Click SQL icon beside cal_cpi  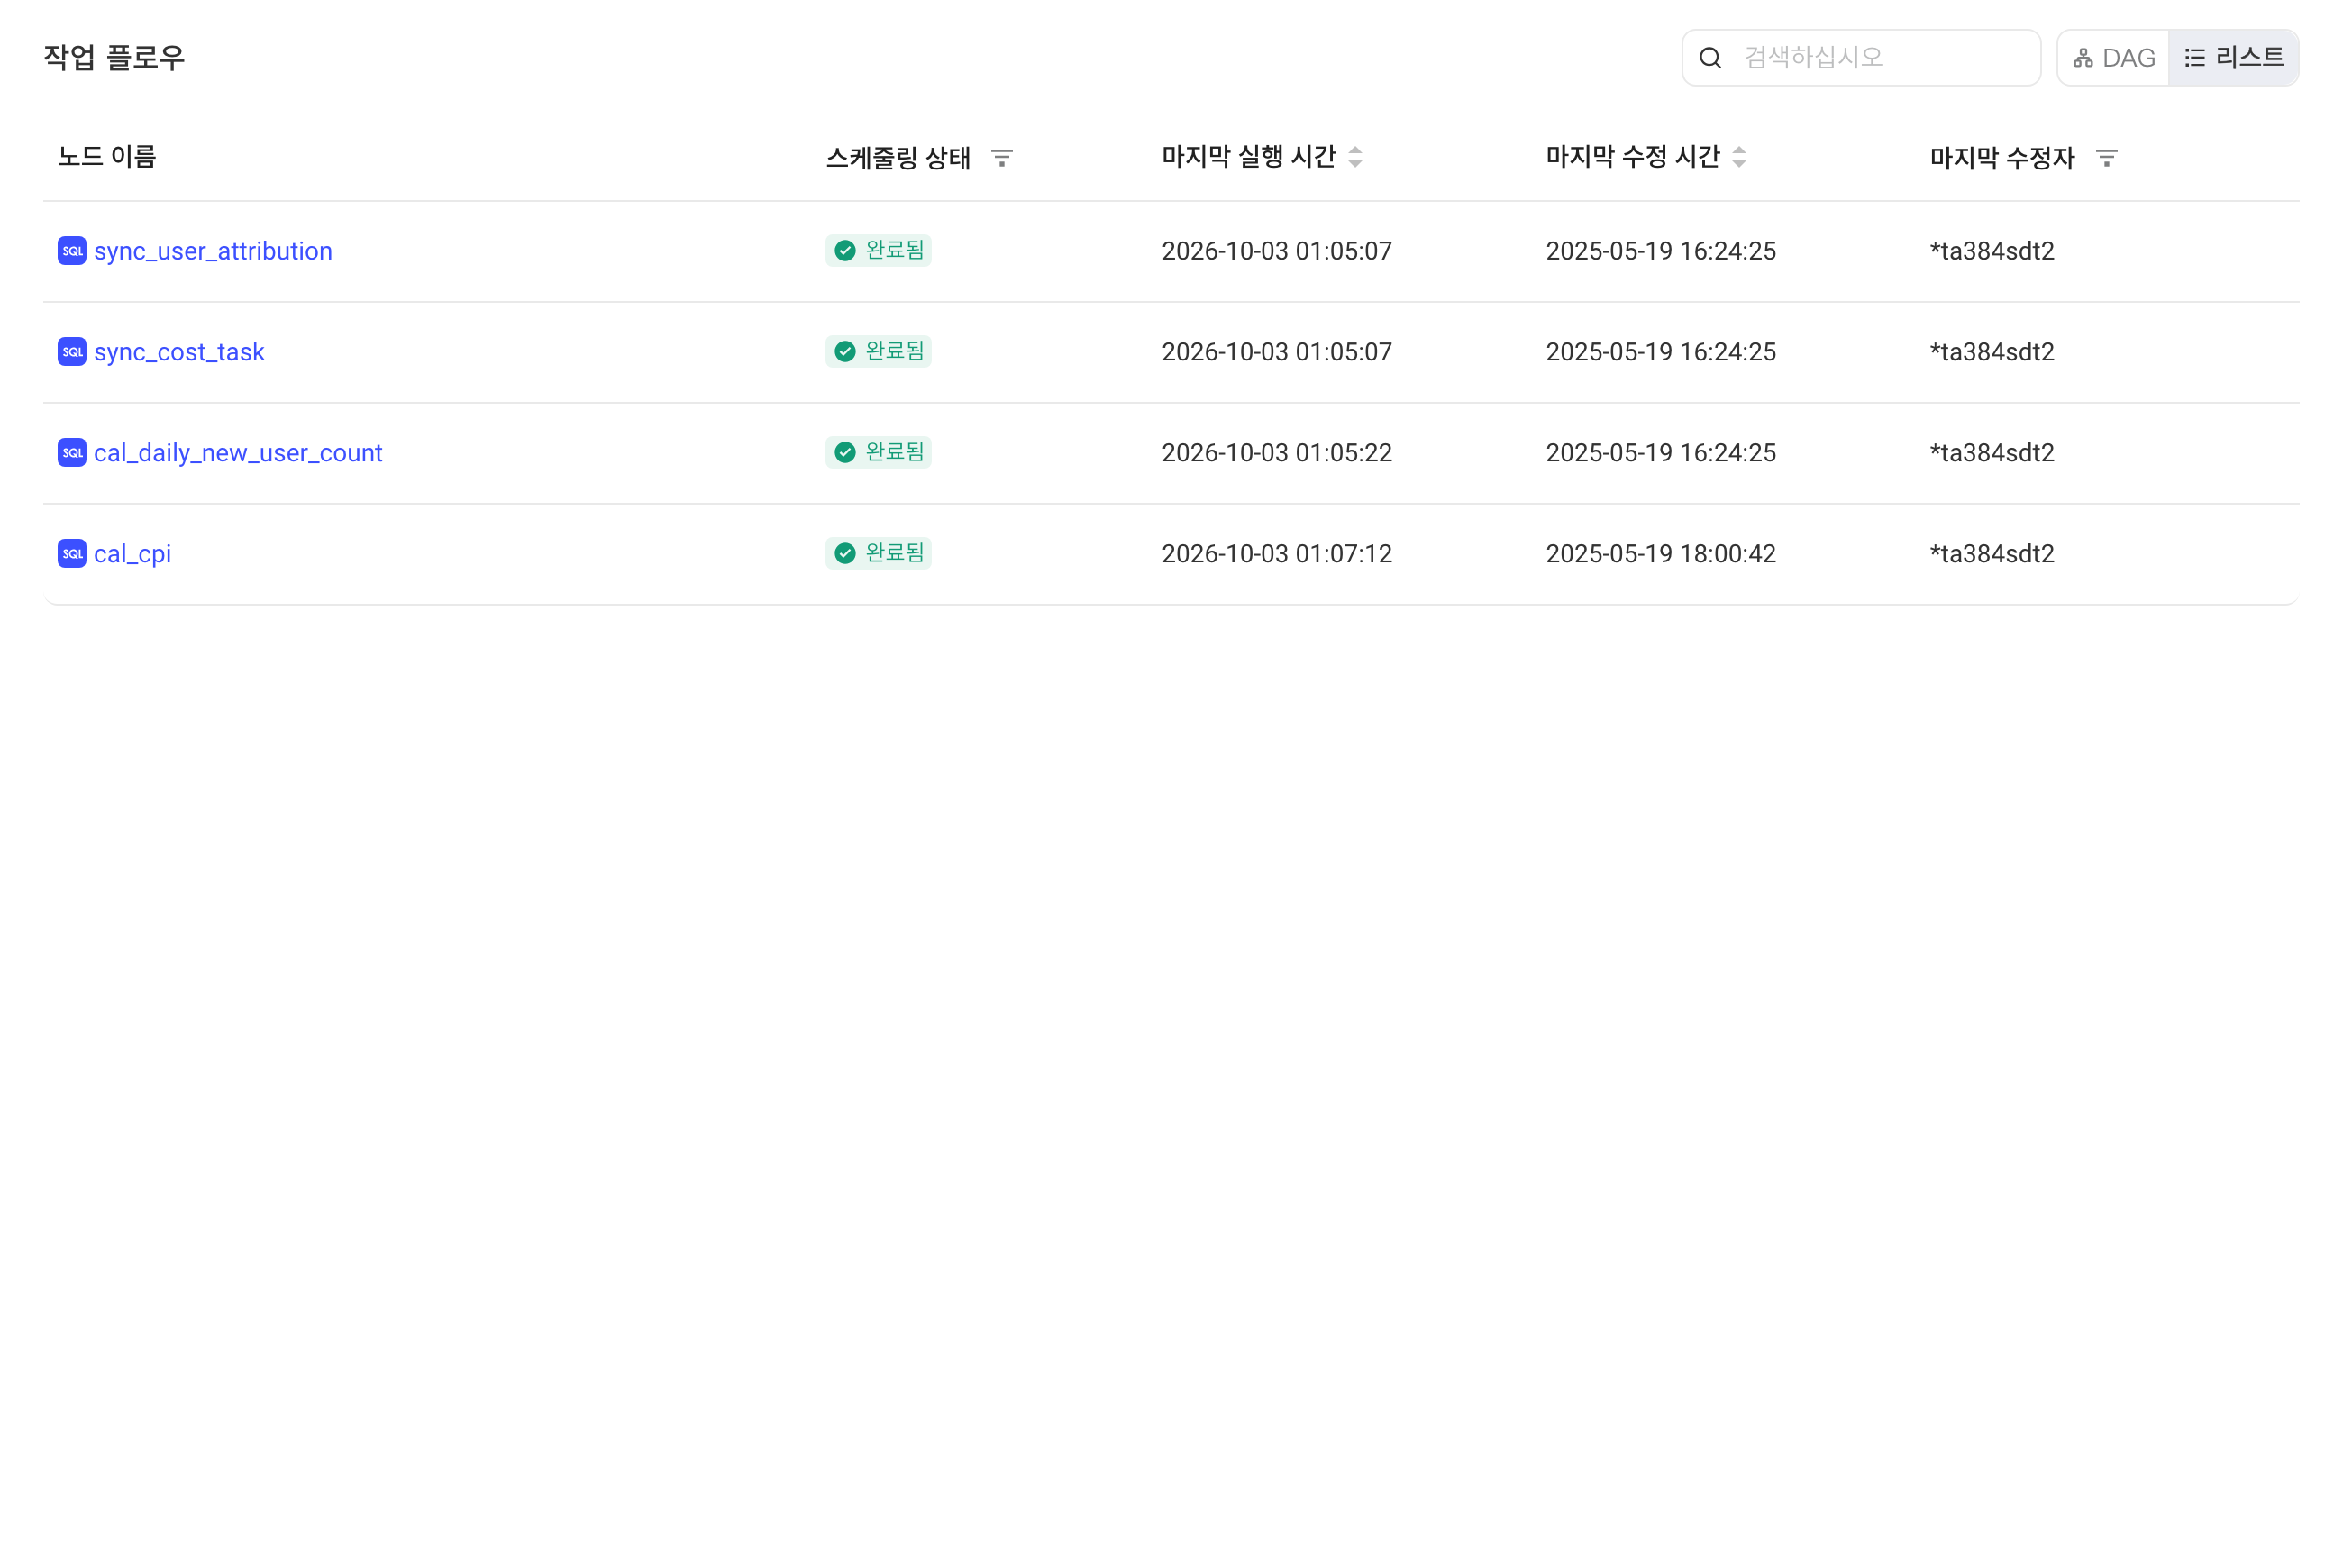(x=72, y=554)
